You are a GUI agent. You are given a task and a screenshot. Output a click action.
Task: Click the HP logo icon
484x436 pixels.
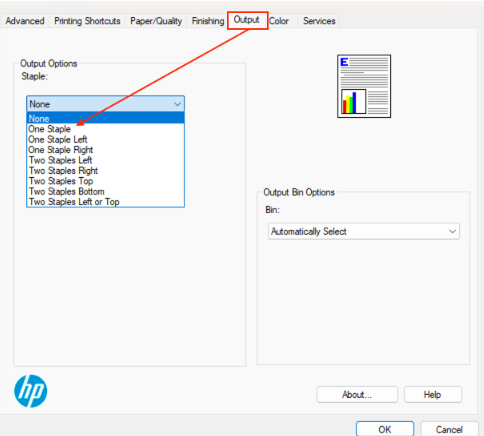[31, 391]
